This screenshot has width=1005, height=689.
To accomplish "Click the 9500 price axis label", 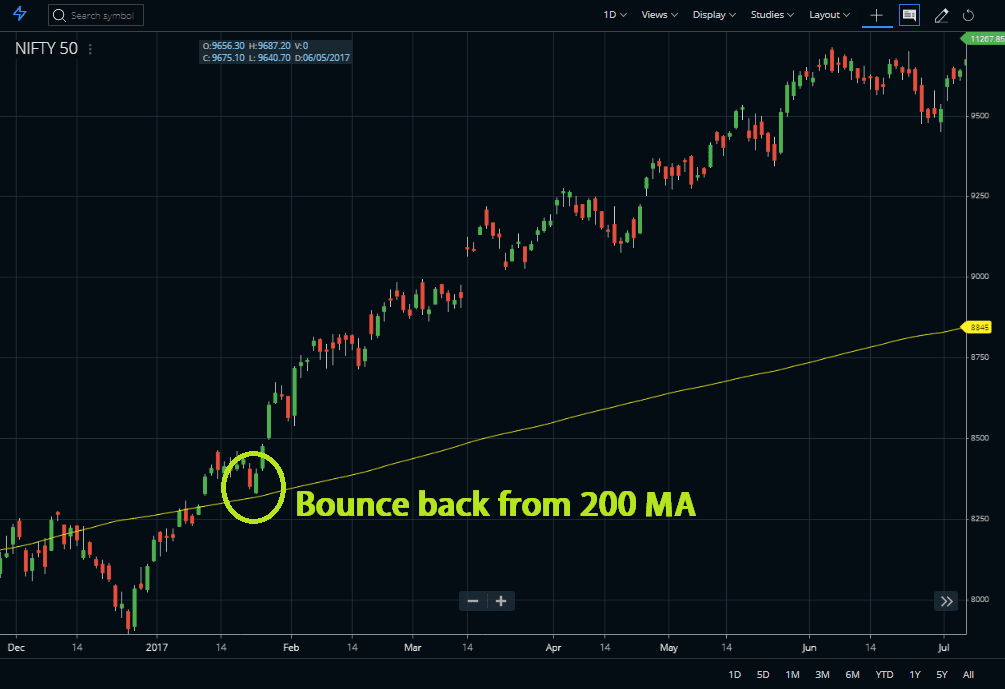I will tap(979, 116).
